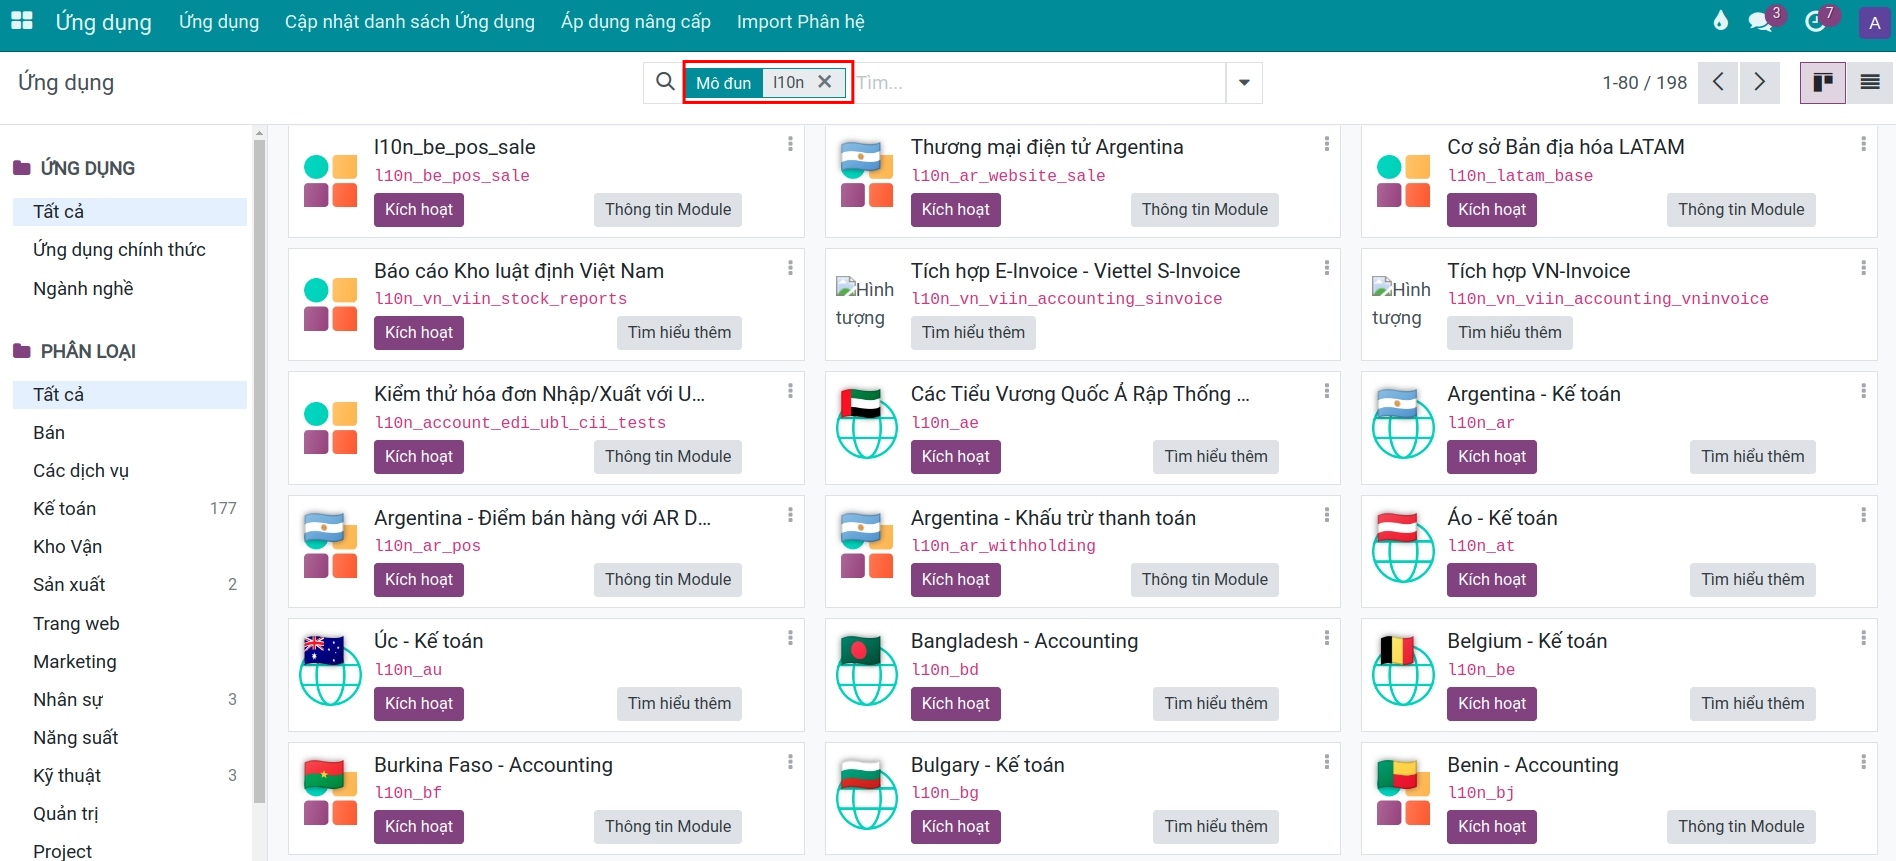
Task: Remove the l10n search filter tag
Action: (825, 82)
